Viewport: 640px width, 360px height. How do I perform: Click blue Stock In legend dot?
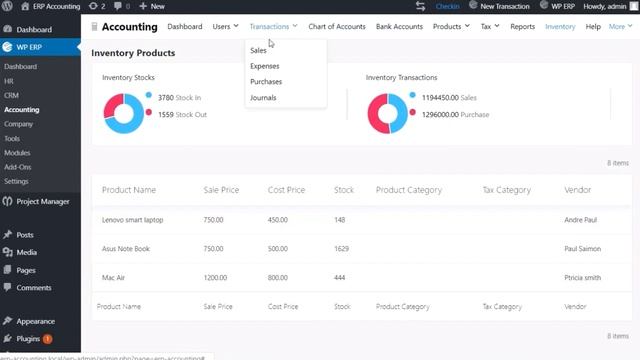149,95
